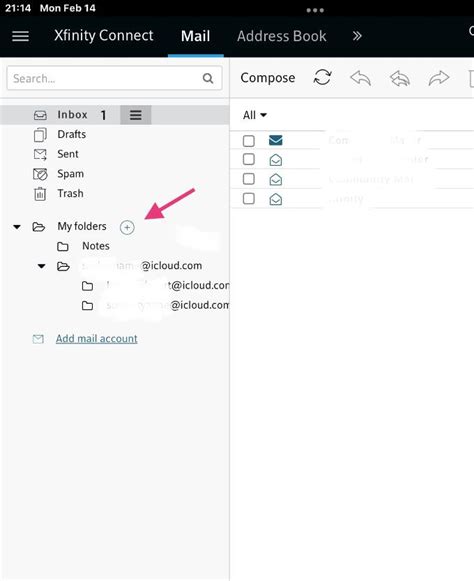Click the Reply arrow icon
Screen dimensions: 474x581
pyautogui.click(x=361, y=78)
